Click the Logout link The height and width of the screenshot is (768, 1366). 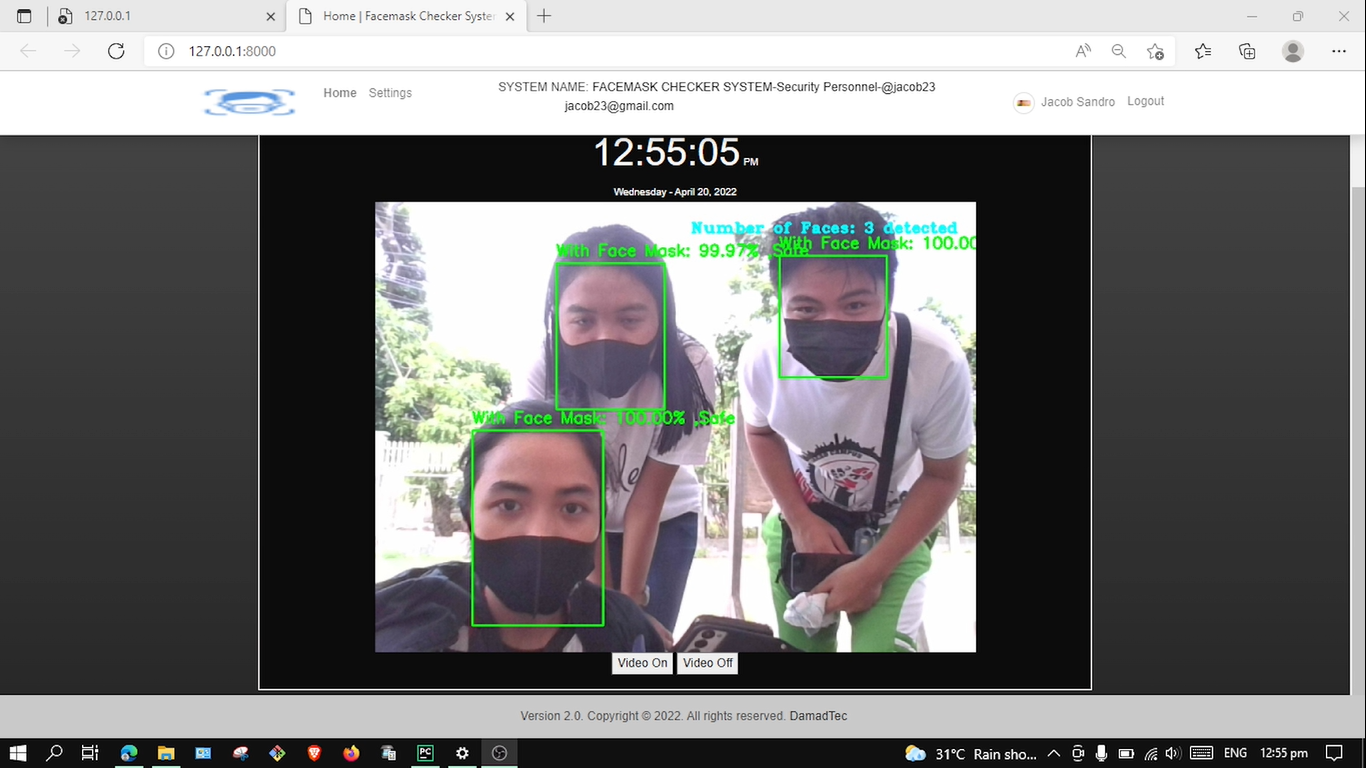coord(1145,101)
